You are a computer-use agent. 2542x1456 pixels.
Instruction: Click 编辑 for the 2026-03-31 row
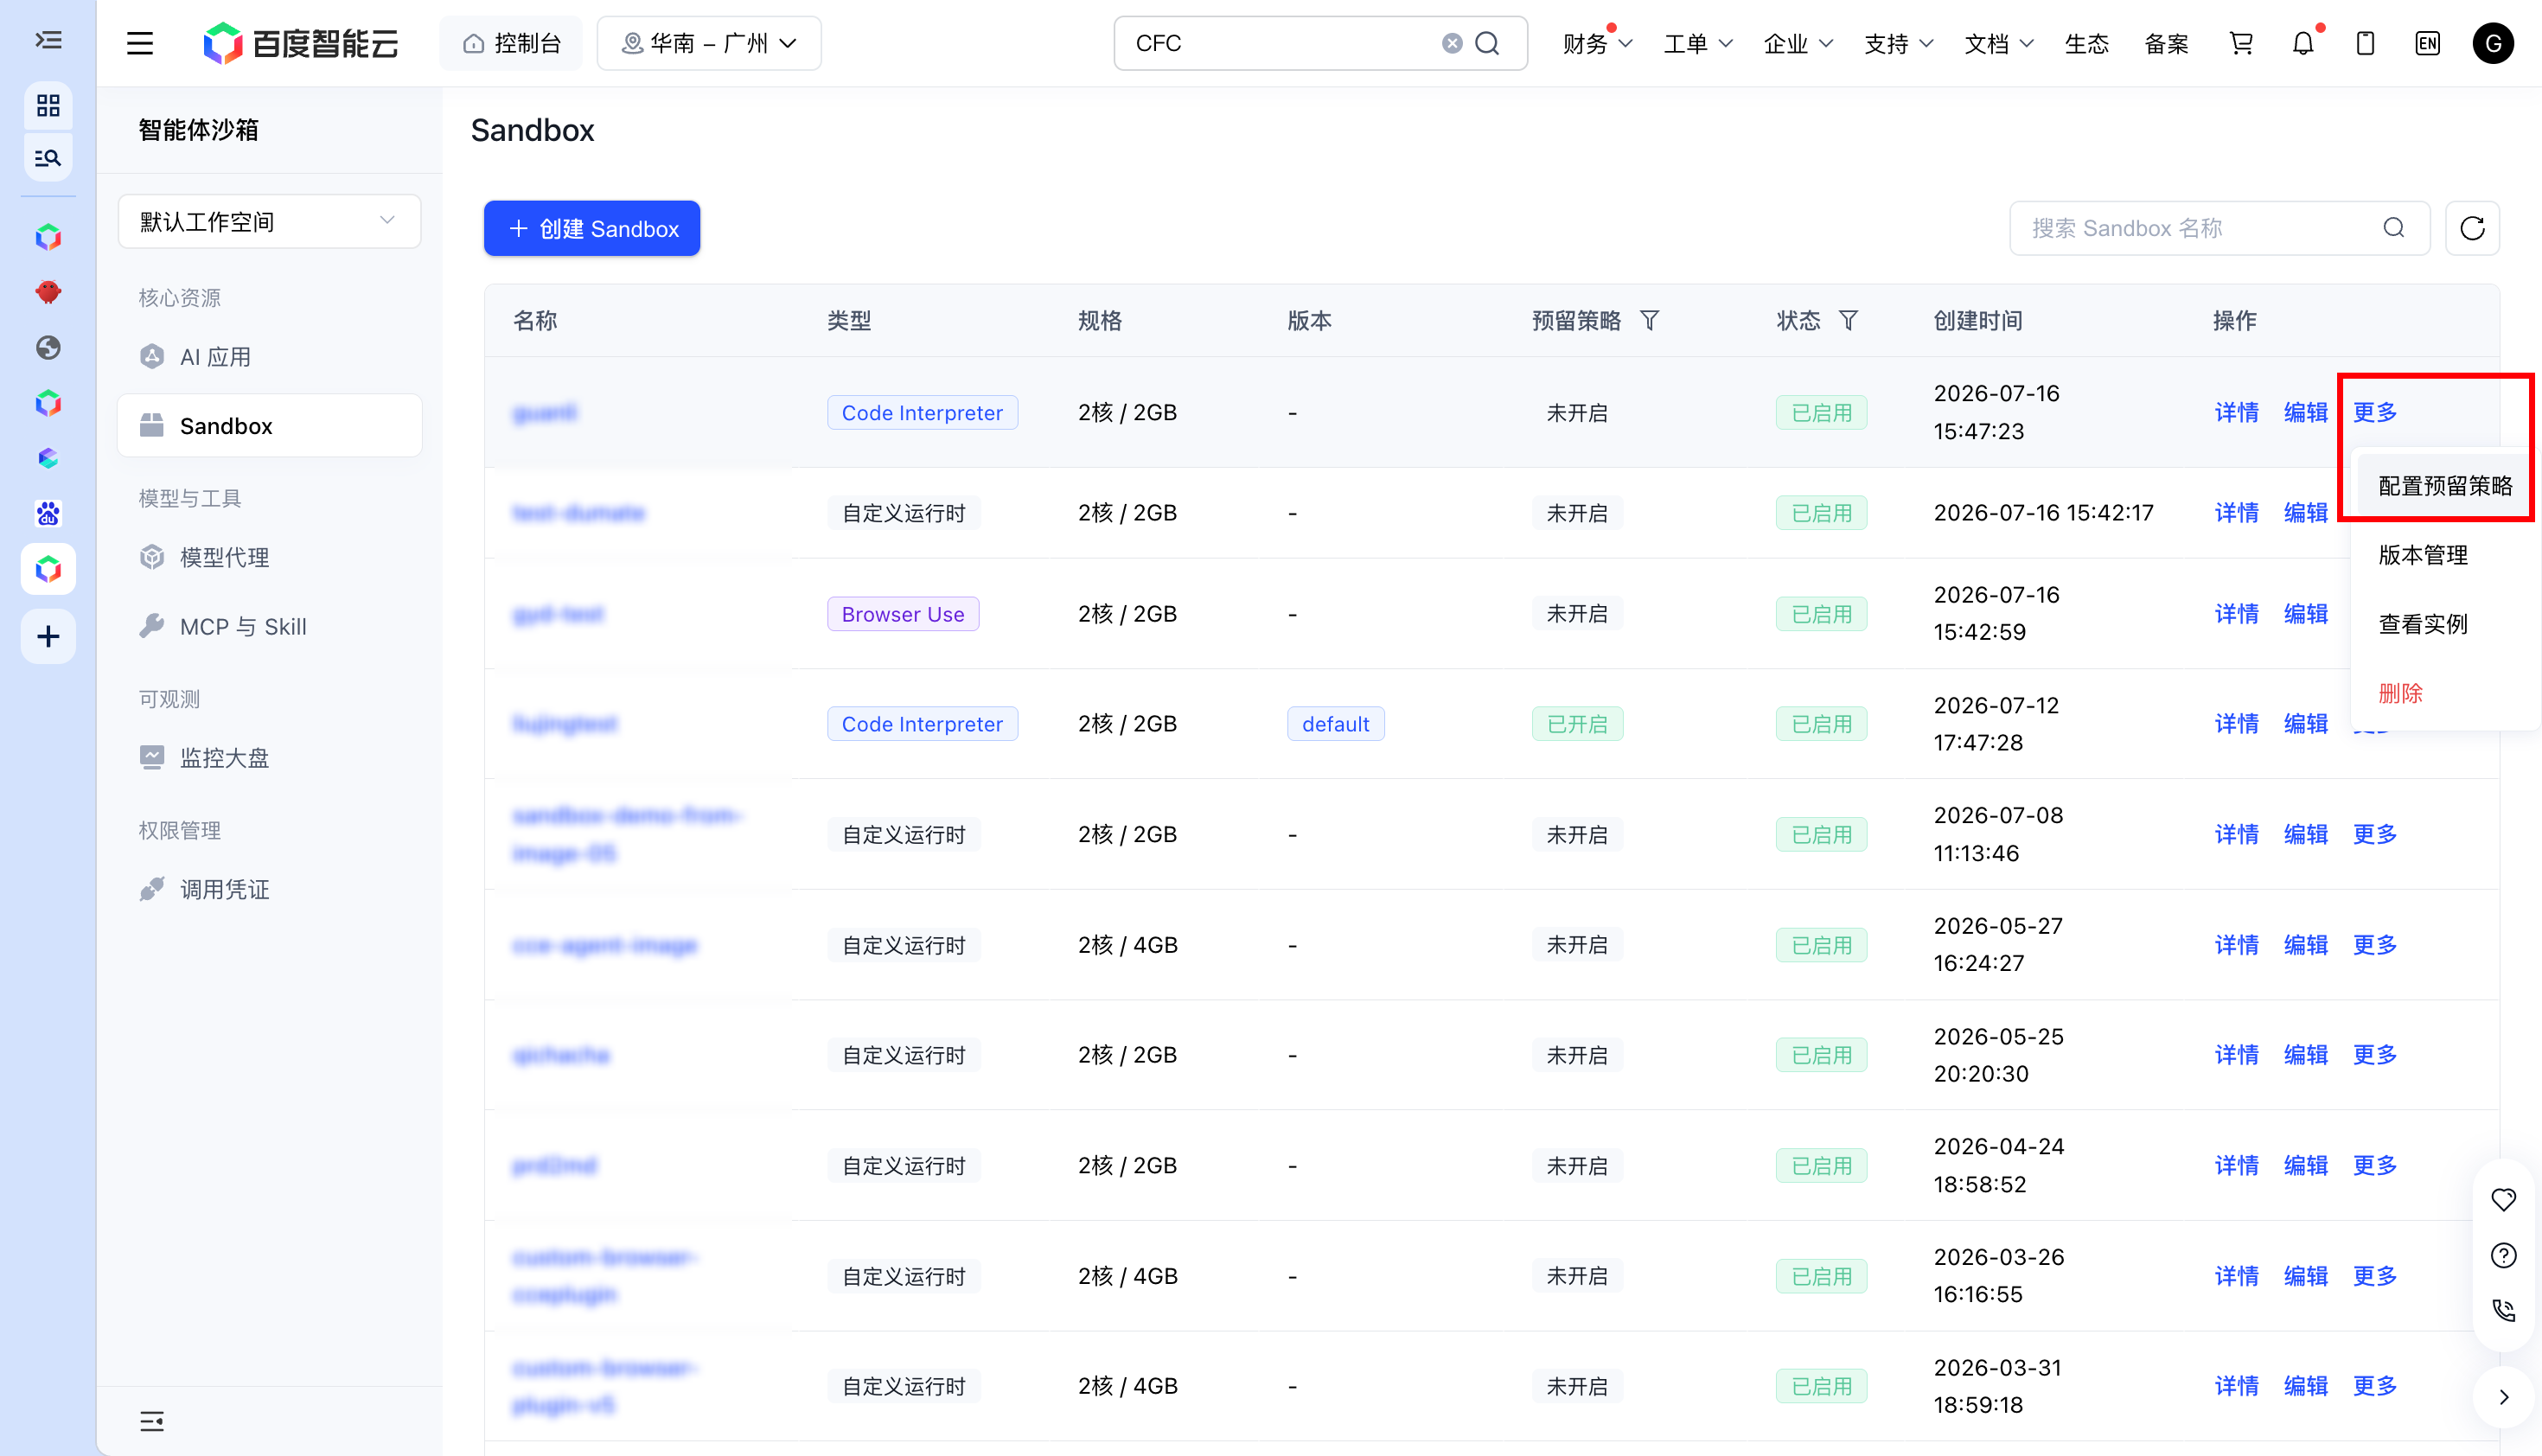click(x=2305, y=1386)
